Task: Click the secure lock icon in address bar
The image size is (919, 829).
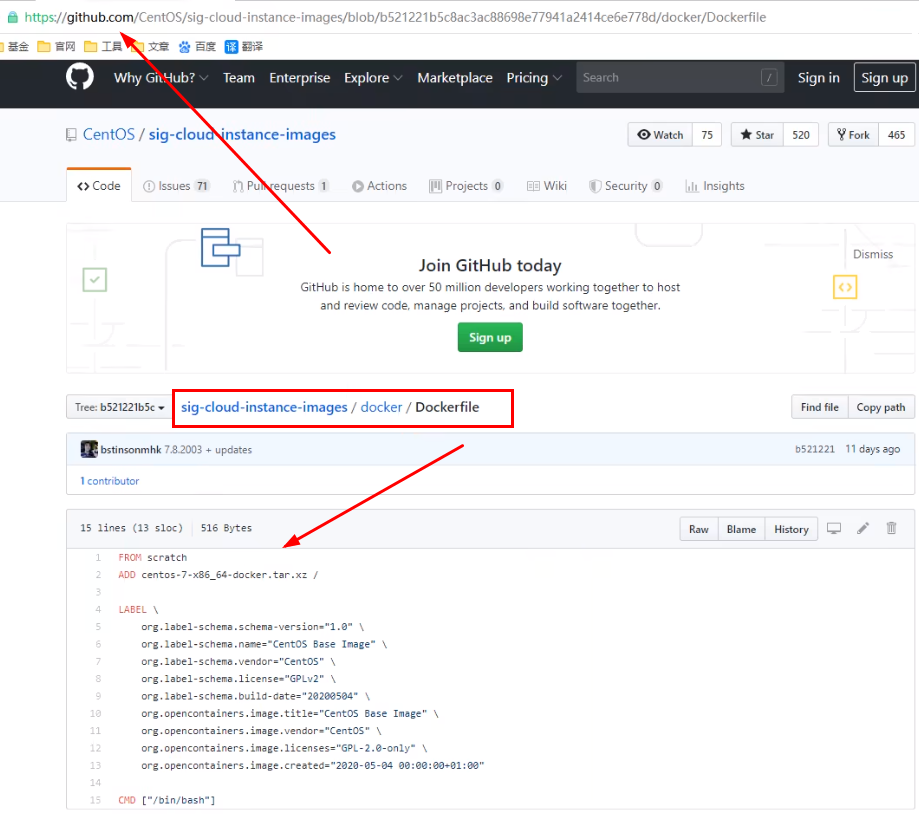Action: tap(12, 17)
